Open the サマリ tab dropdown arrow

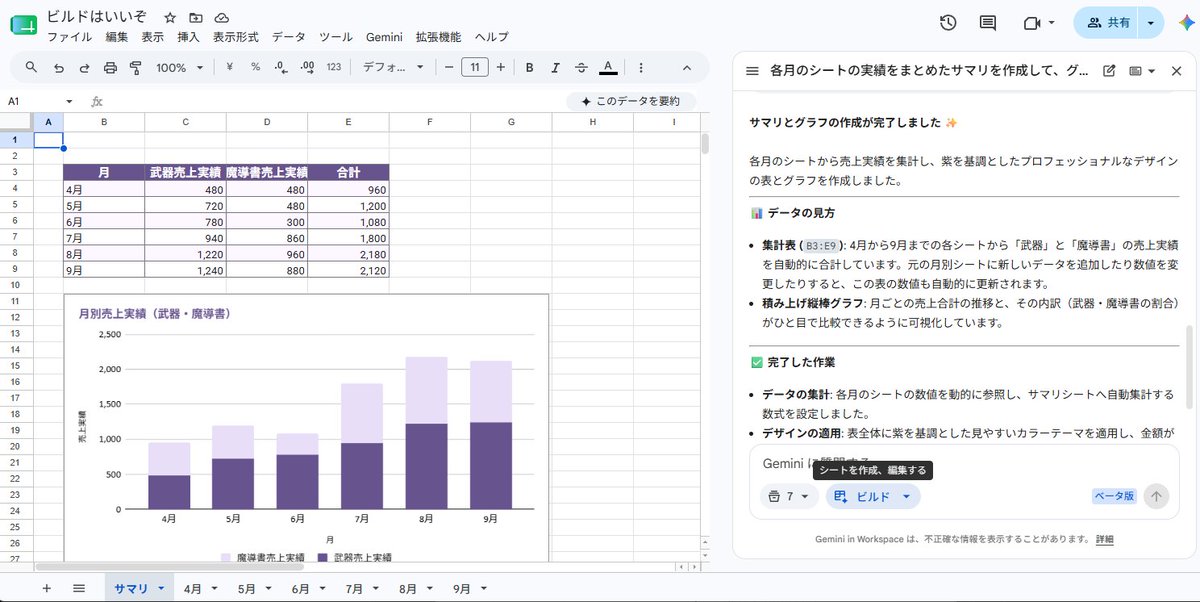[161, 589]
